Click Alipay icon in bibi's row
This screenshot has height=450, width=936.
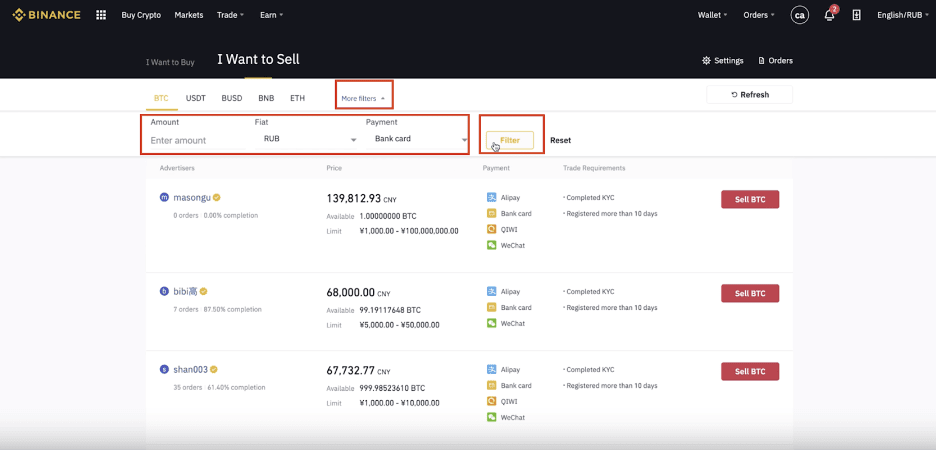(x=491, y=292)
